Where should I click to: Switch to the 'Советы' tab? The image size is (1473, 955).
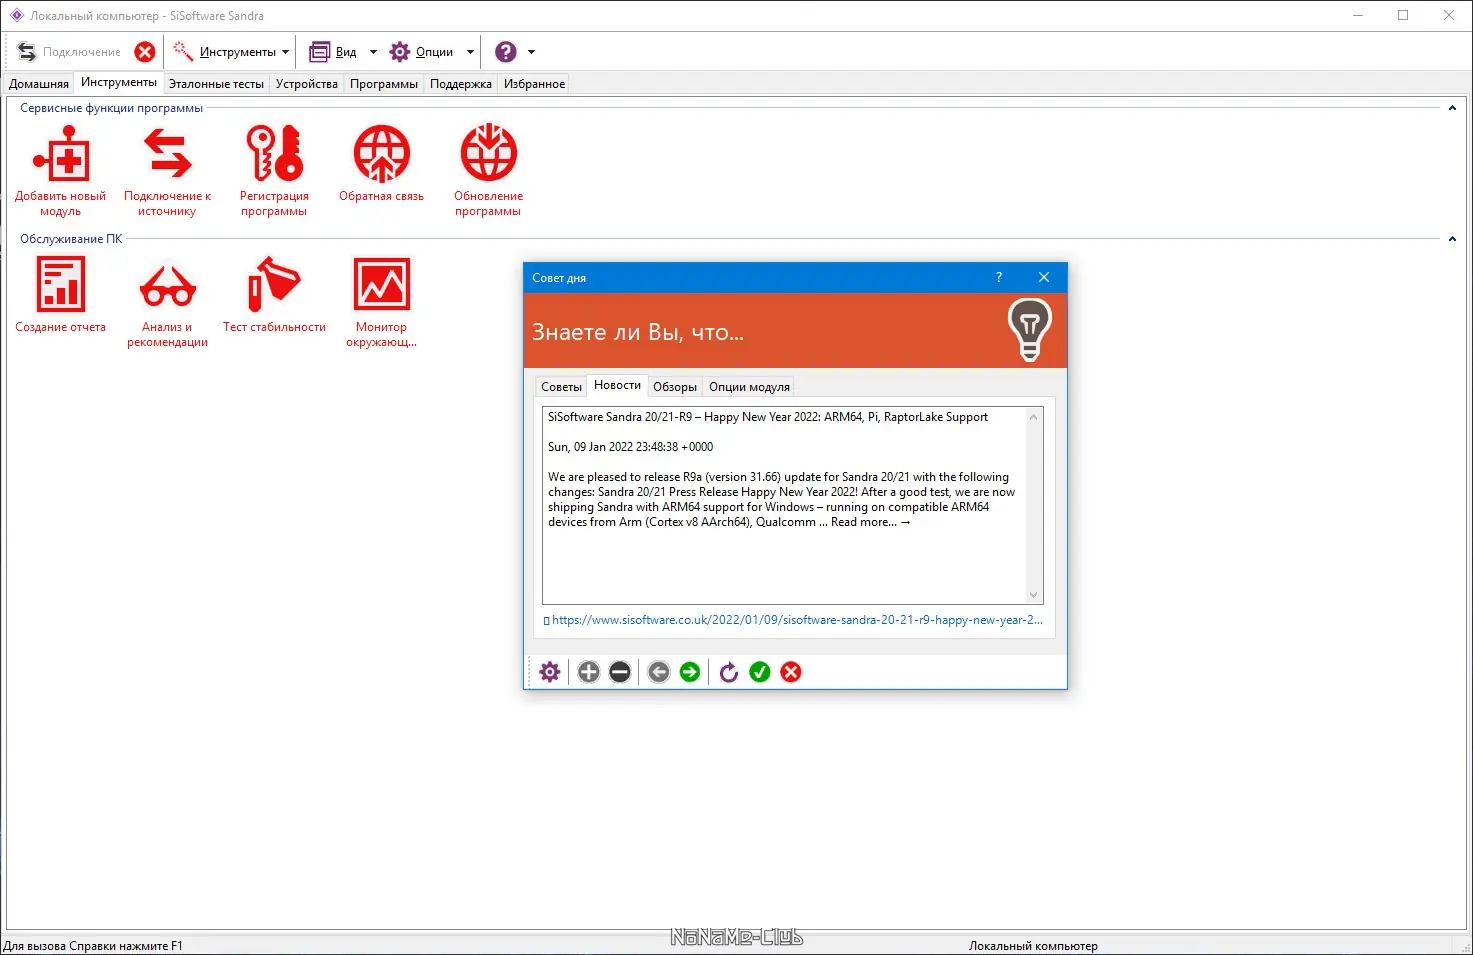point(561,386)
